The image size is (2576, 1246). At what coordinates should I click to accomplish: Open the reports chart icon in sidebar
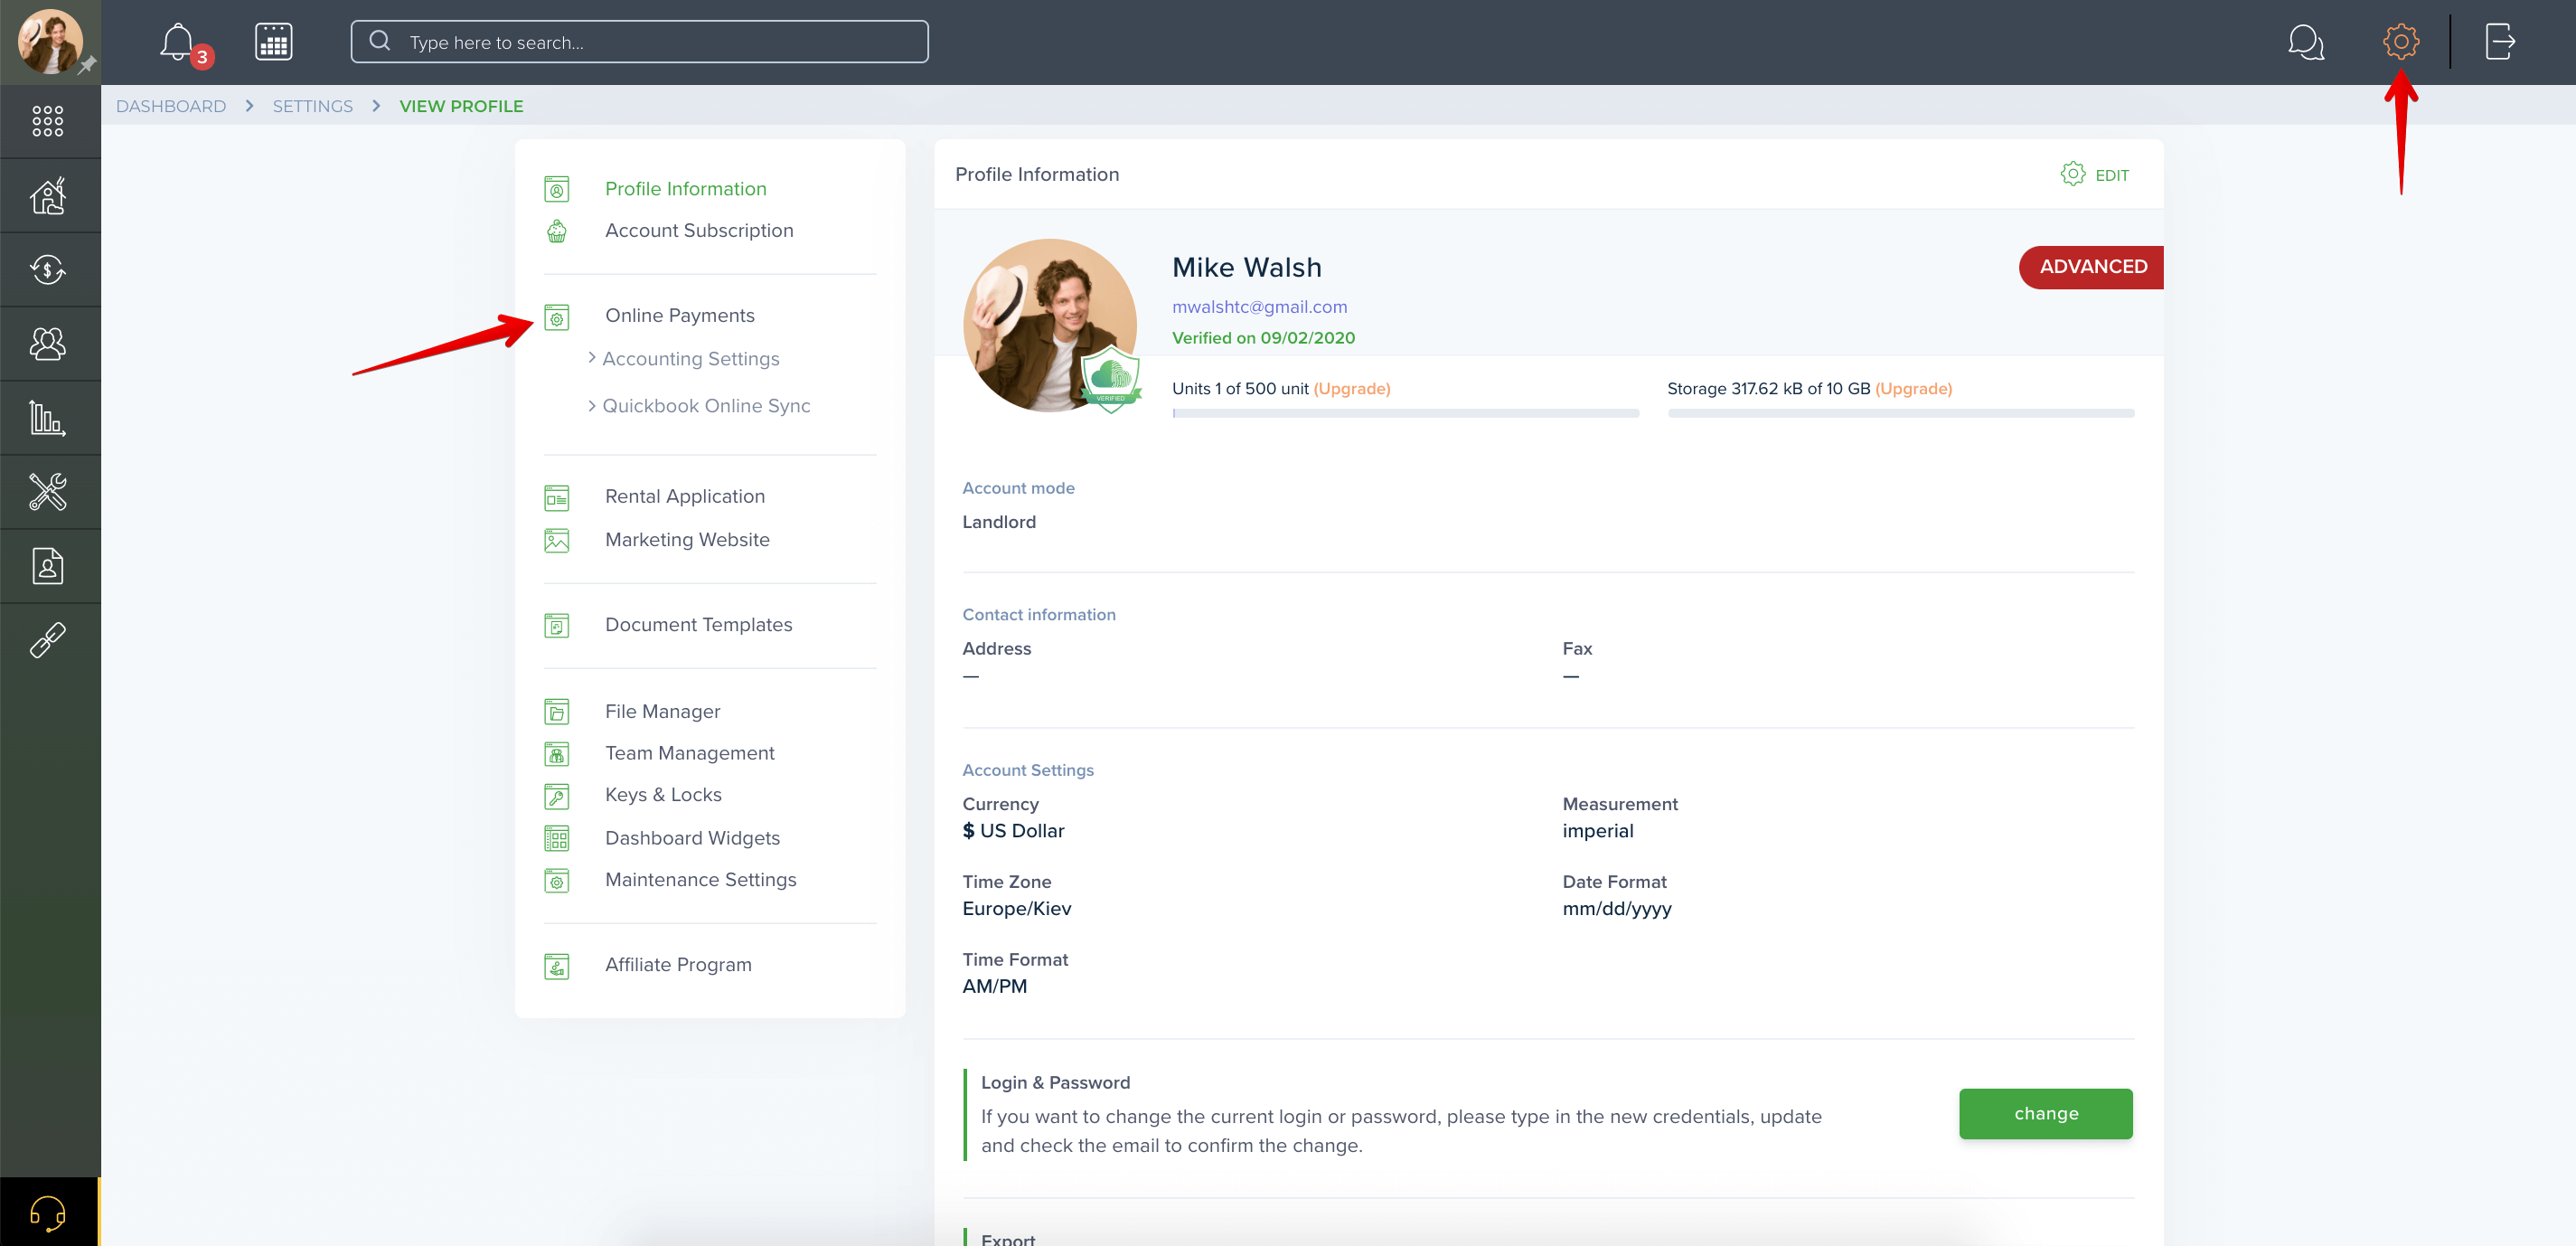point(48,418)
